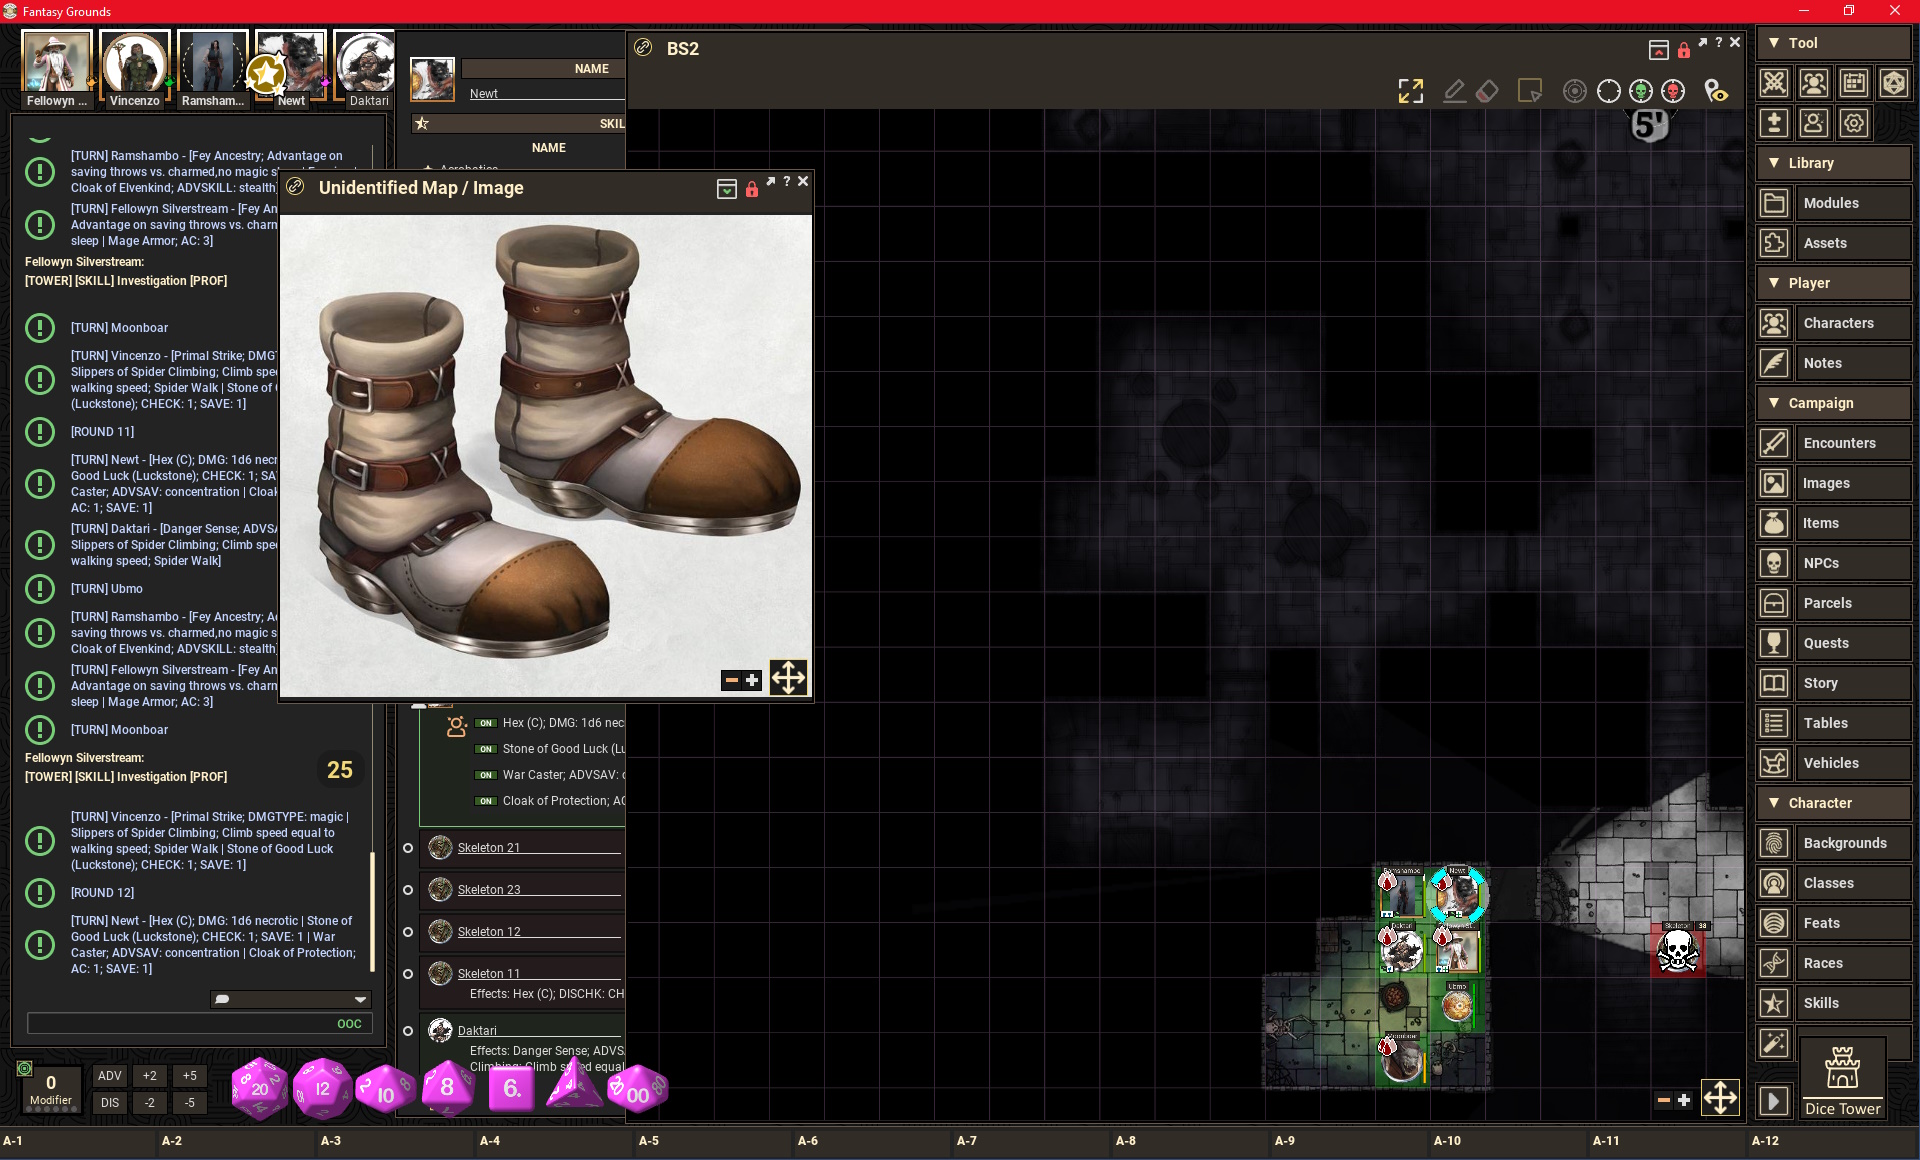Open the Options gear tool icon
Viewport: 1920px width, 1160px height.
pyautogui.click(x=1854, y=123)
